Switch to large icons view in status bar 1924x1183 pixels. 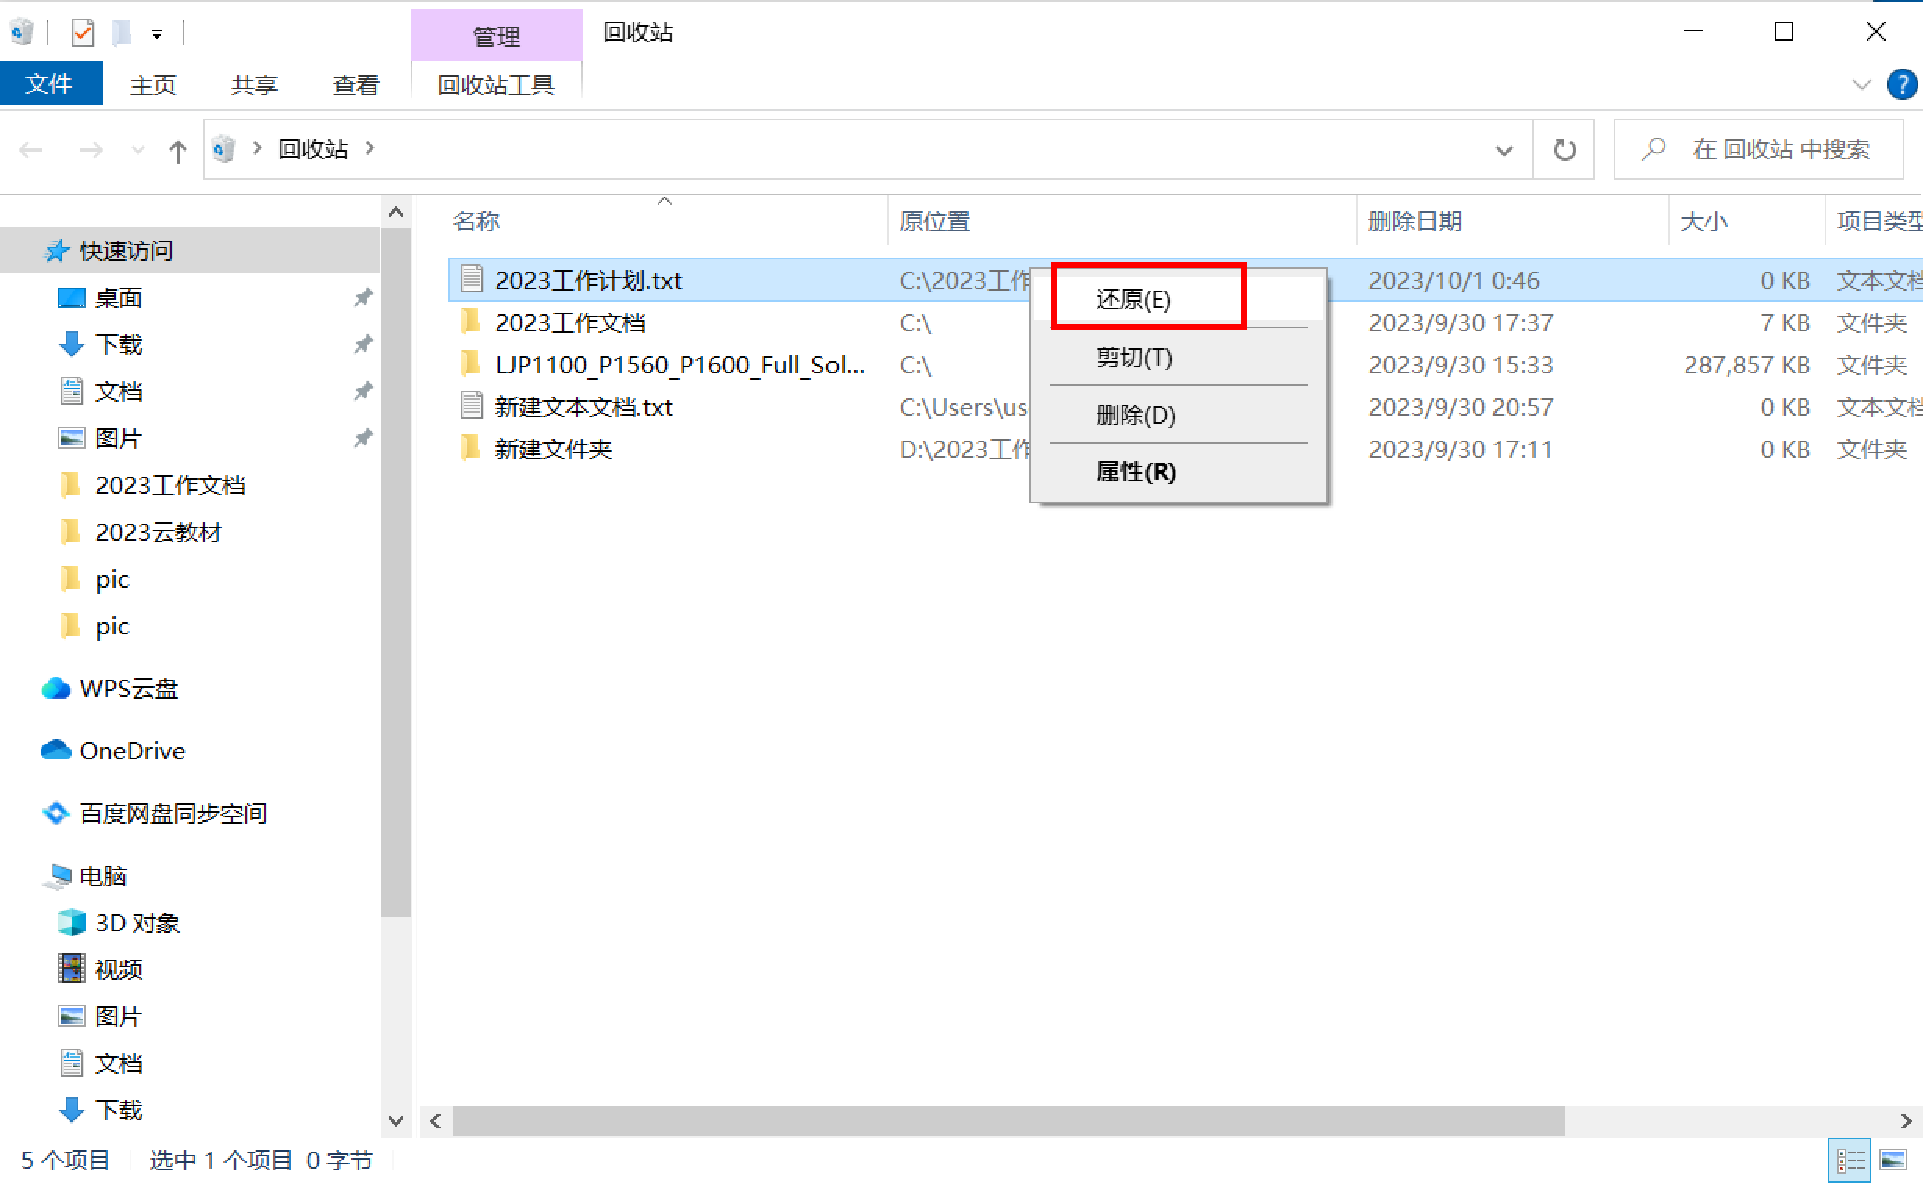(1892, 1160)
